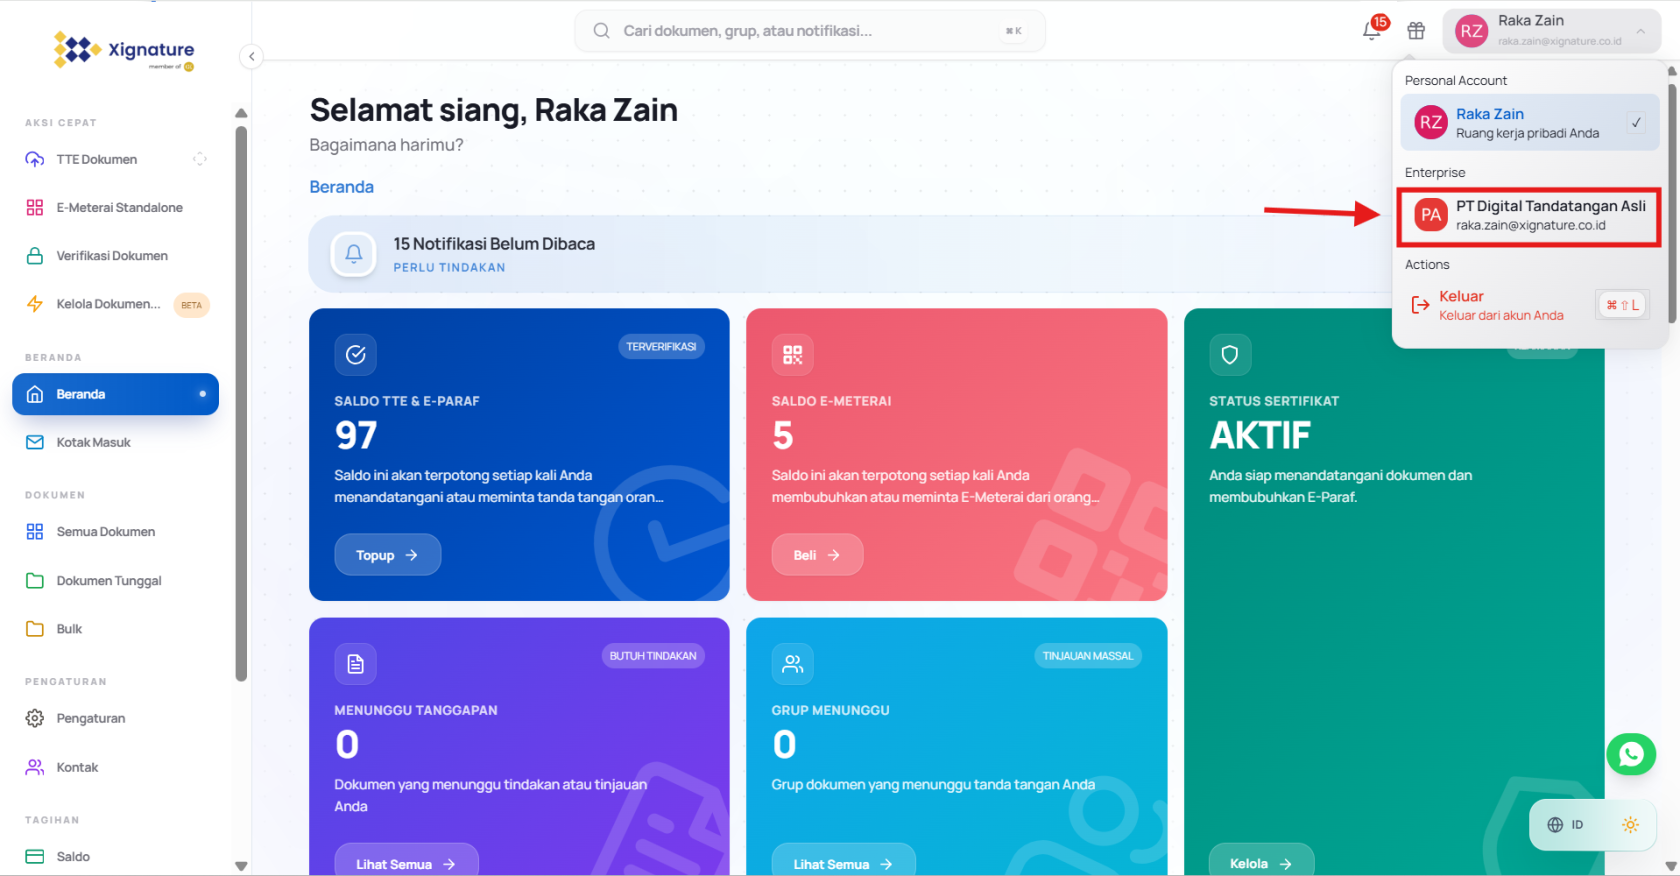
Task: Open WhatsApp chat support button
Action: (1631, 755)
